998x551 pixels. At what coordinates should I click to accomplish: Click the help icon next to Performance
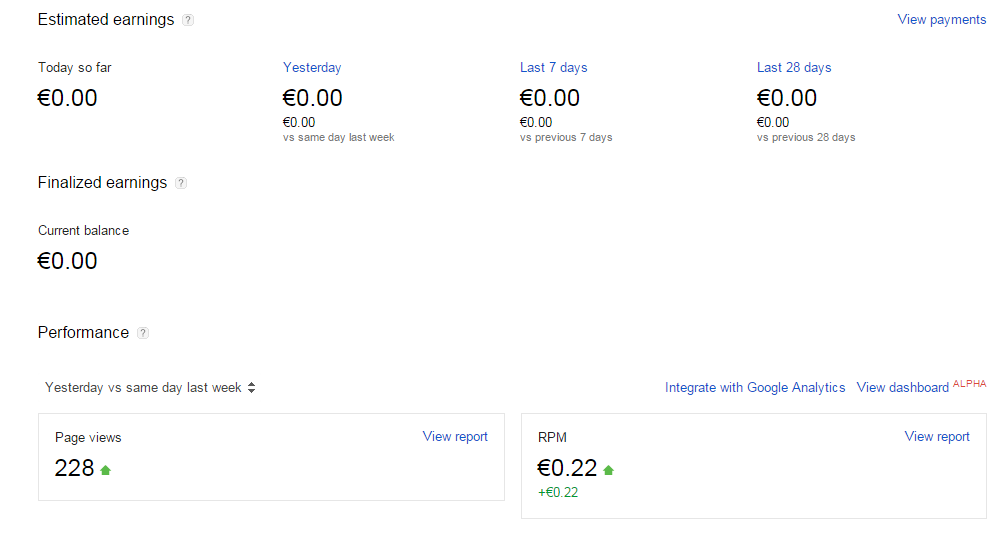click(143, 333)
